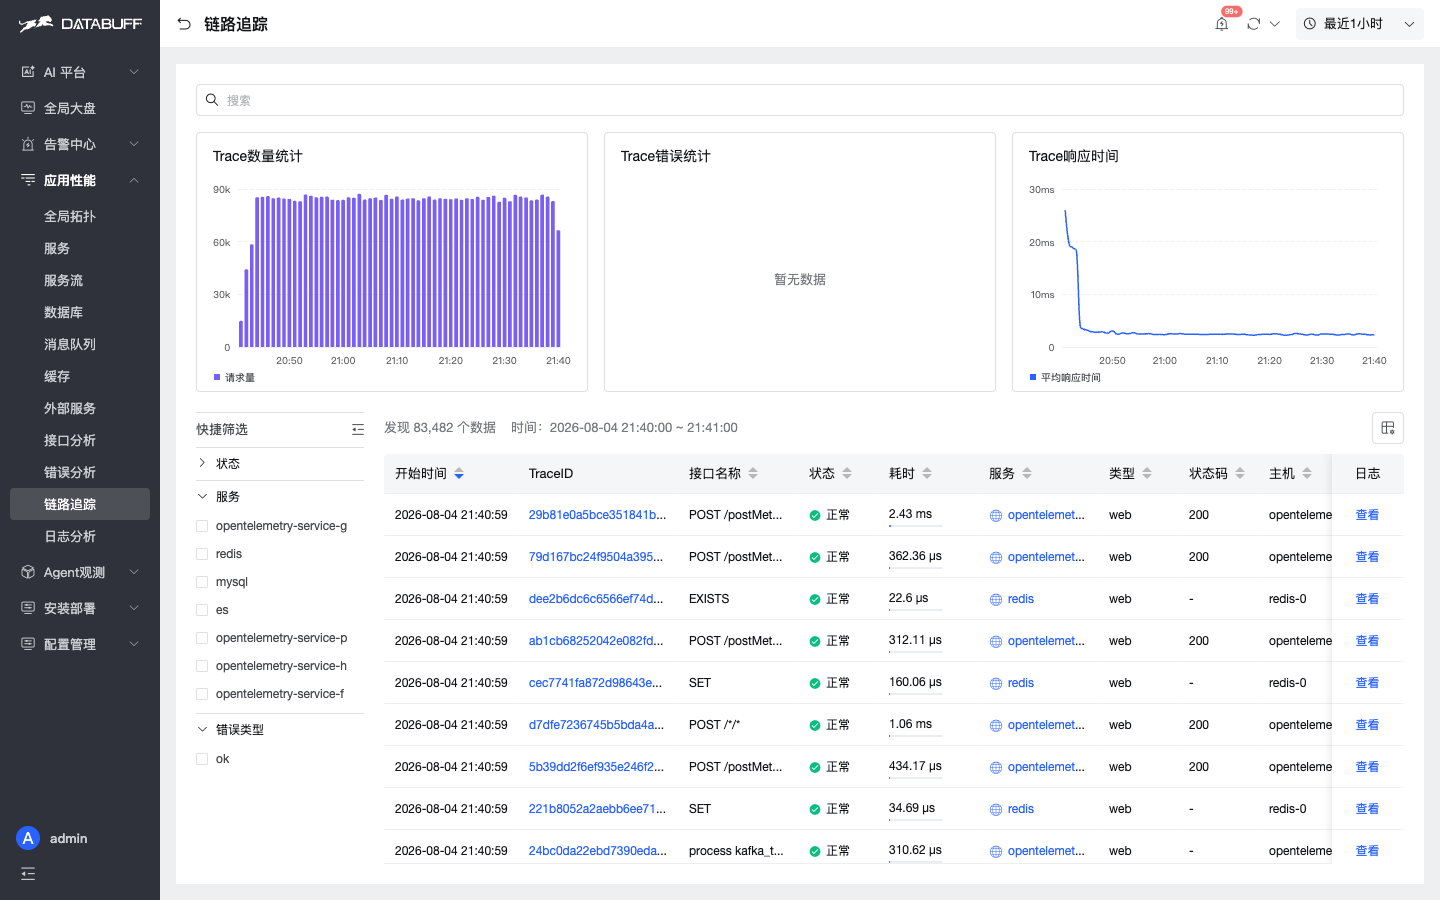The image size is (1440, 900).
Task: Check the opentelemetry-service-g filter
Action: click(202, 526)
